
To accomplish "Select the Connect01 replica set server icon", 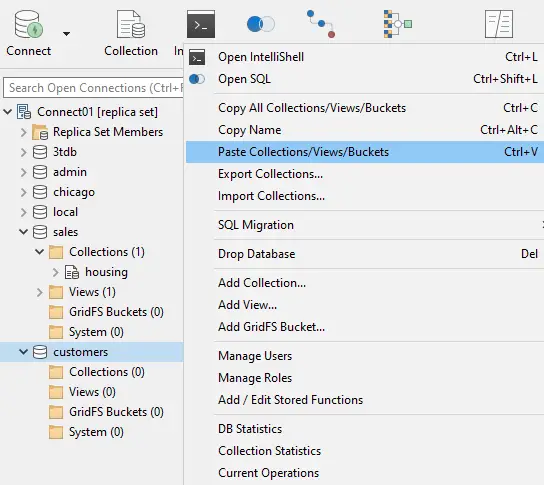I will click(24, 112).
